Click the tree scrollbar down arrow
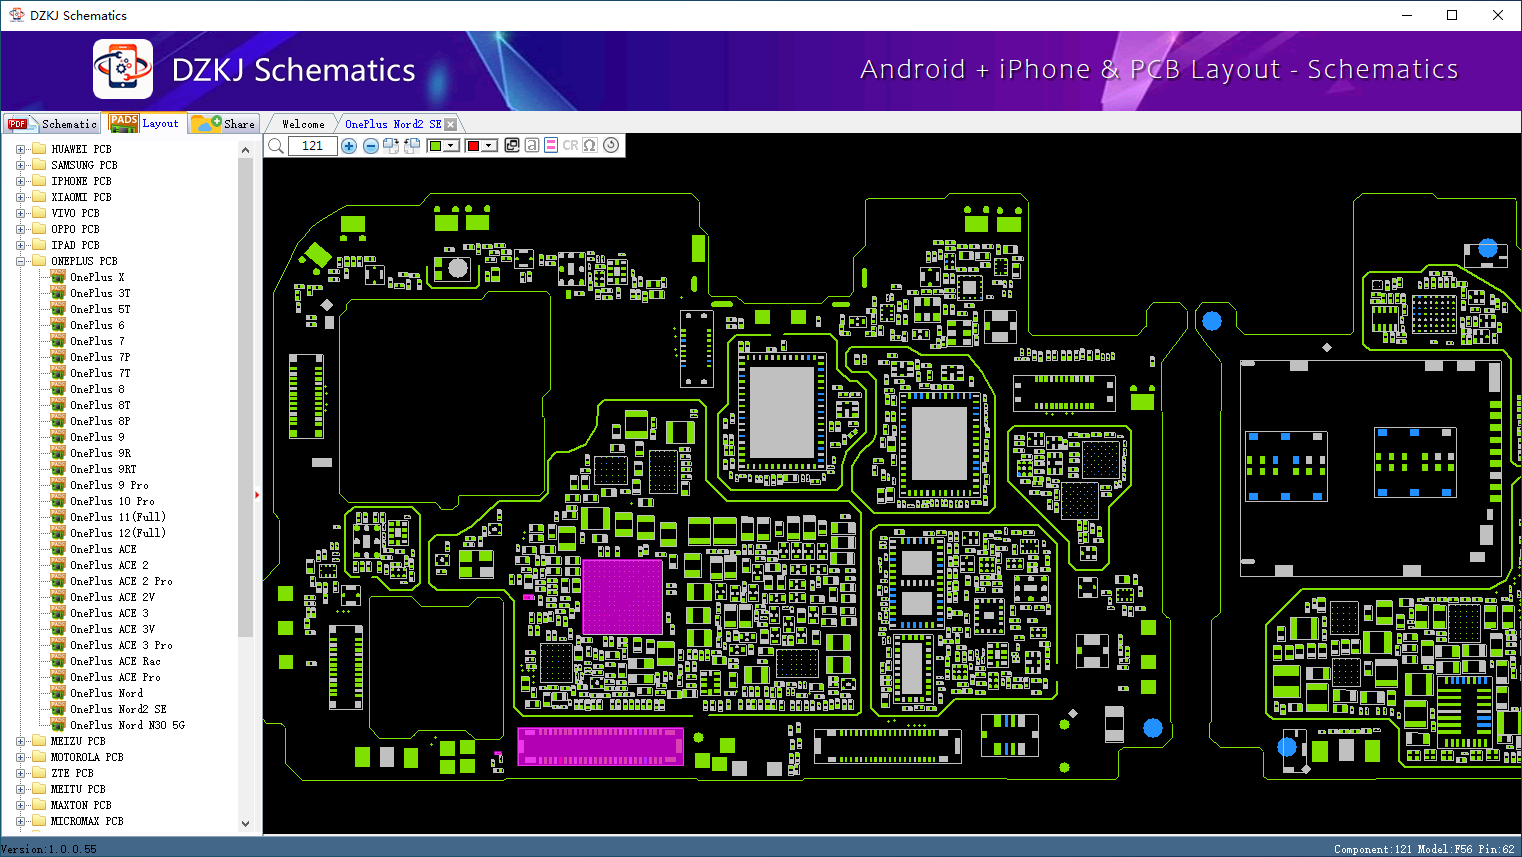 [x=246, y=824]
